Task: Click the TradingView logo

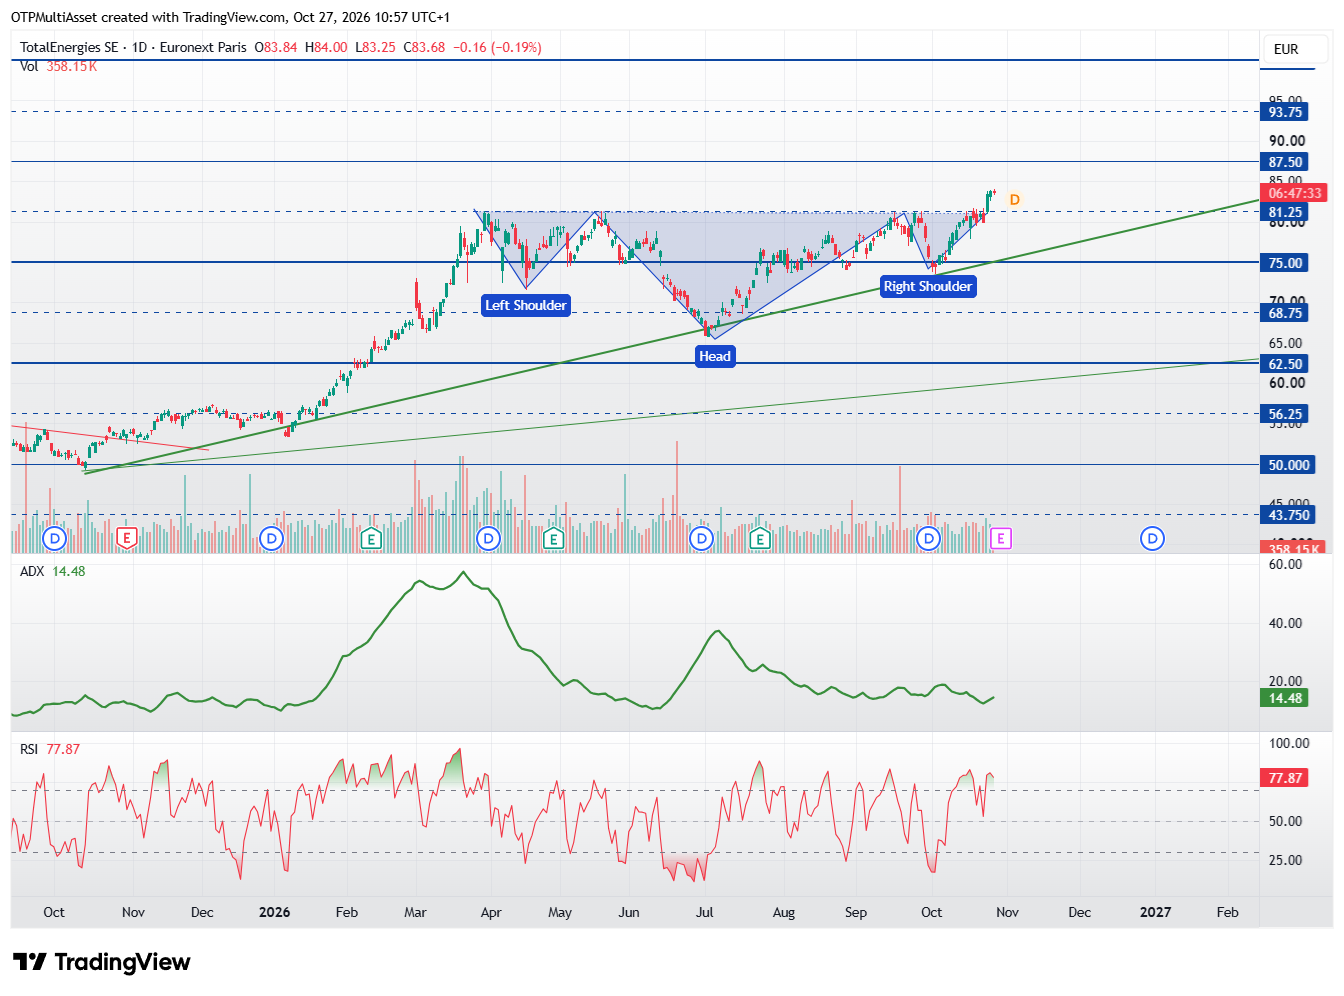Action: pos(101,962)
